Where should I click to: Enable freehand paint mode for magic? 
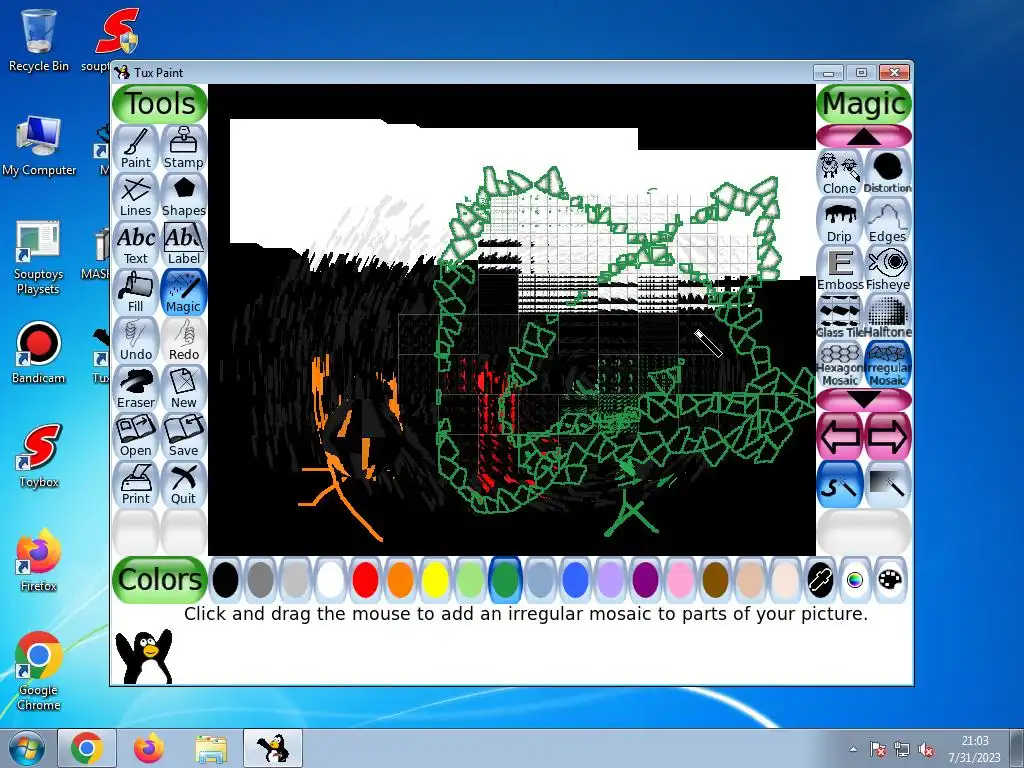click(840, 484)
